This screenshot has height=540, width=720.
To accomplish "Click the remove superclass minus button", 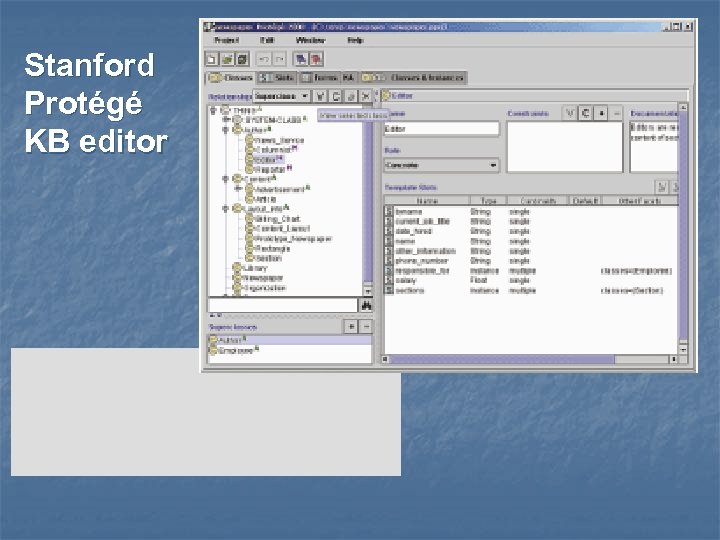I will [x=366, y=327].
